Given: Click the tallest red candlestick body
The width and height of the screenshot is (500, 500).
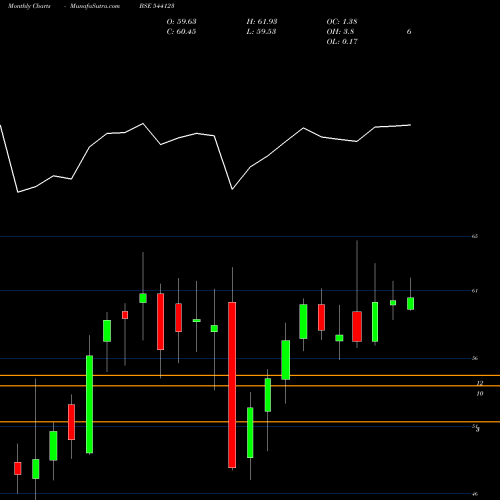Looking at the screenshot, I should [232, 385].
